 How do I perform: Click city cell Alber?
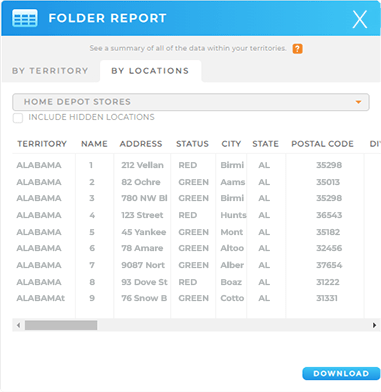pyautogui.click(x=232, y=265)
